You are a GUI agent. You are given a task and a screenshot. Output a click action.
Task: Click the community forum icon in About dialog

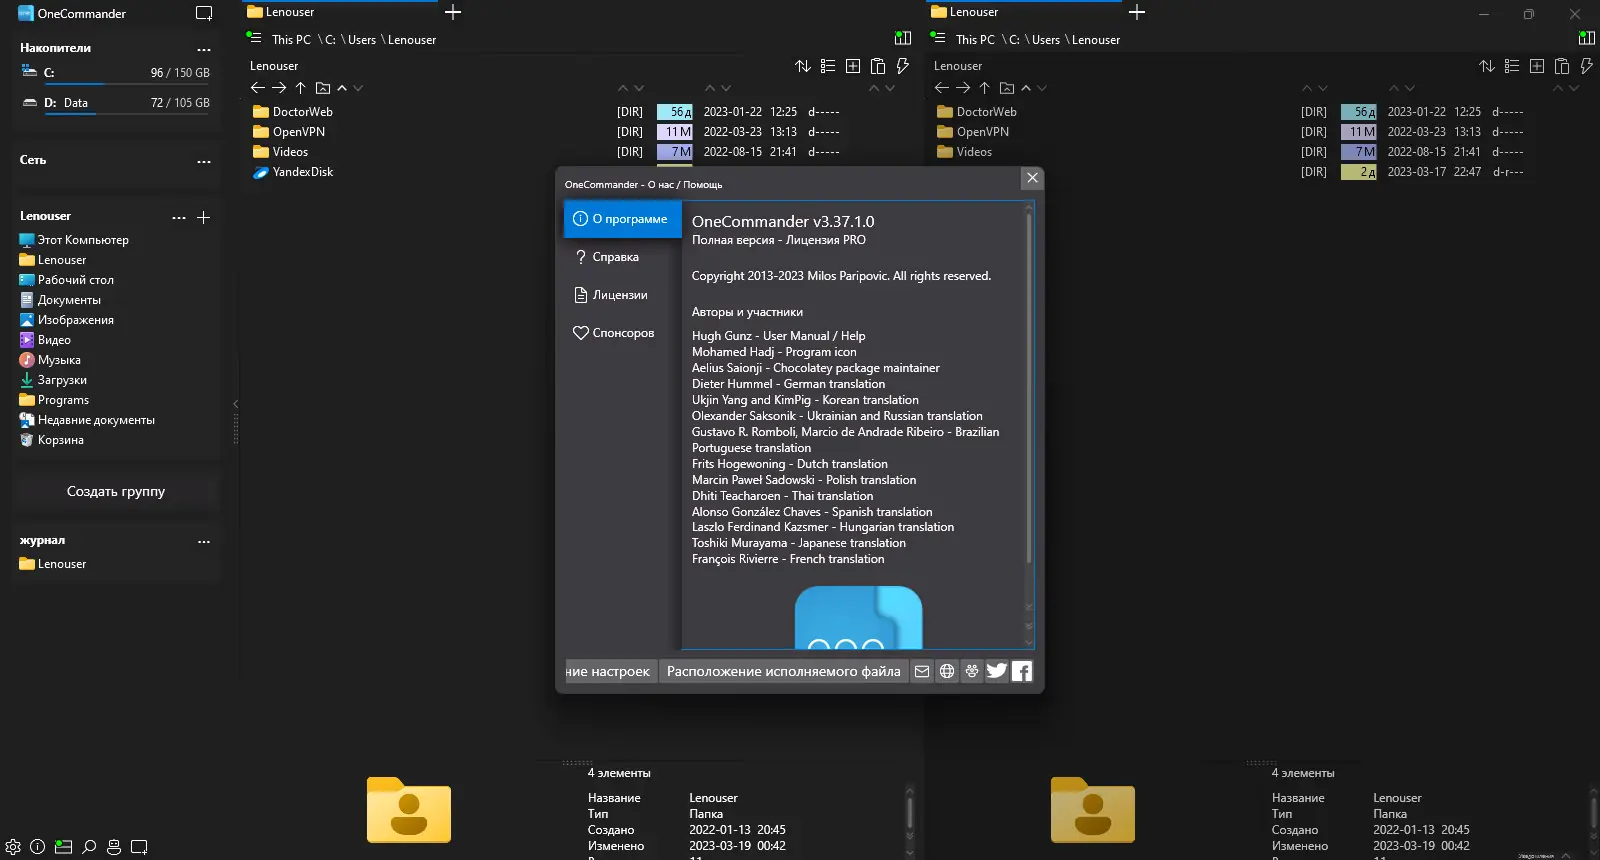click(x=972, y=671)
